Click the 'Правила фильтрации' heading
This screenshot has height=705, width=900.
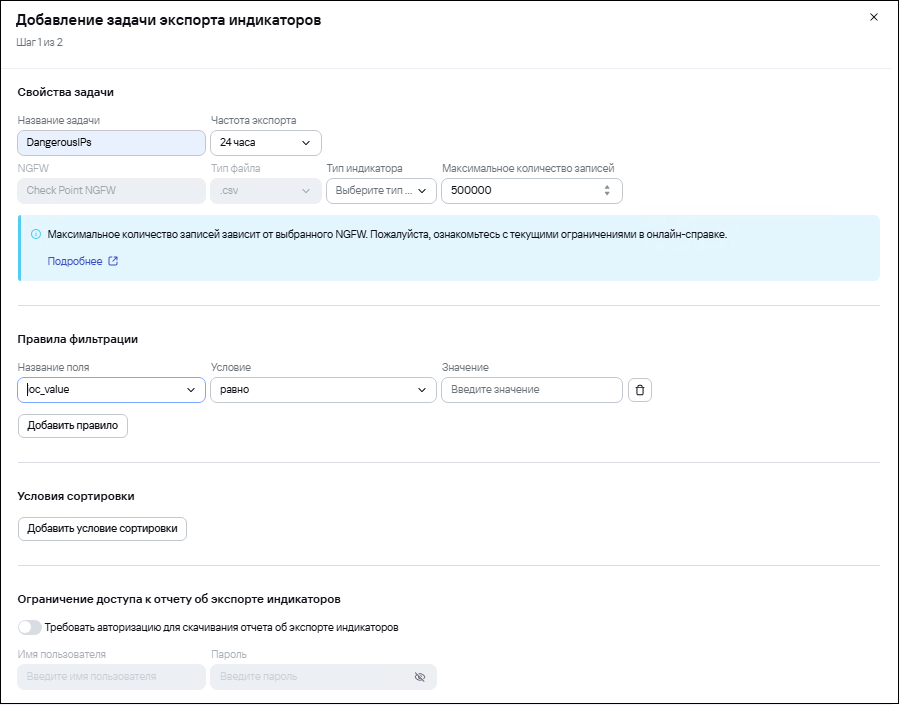point(77,339)
